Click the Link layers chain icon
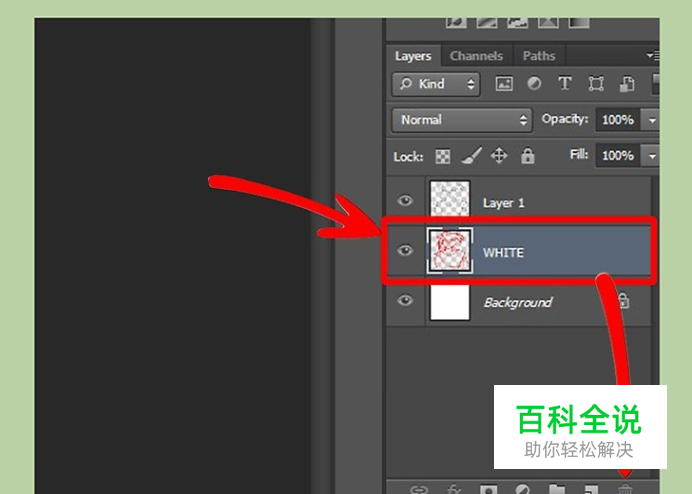This screenshot has width=692, height=494. 419,489
